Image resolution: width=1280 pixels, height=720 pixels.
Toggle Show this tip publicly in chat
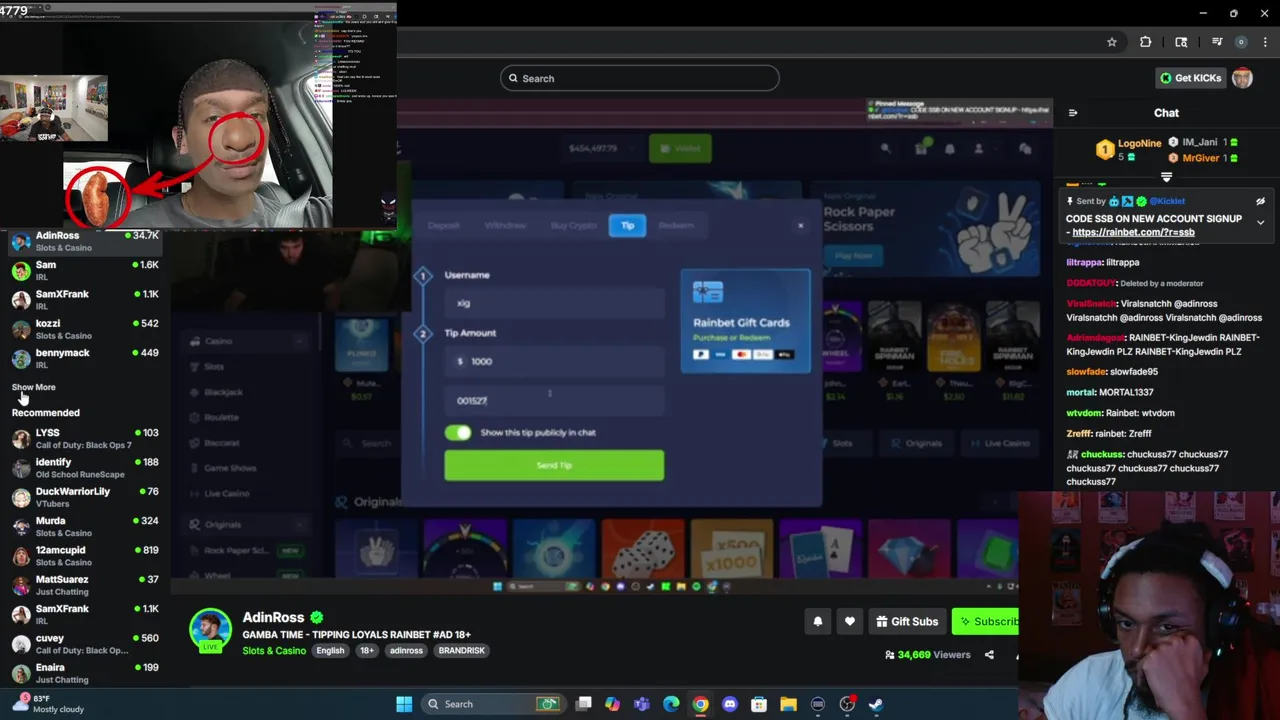click(458, 432)
